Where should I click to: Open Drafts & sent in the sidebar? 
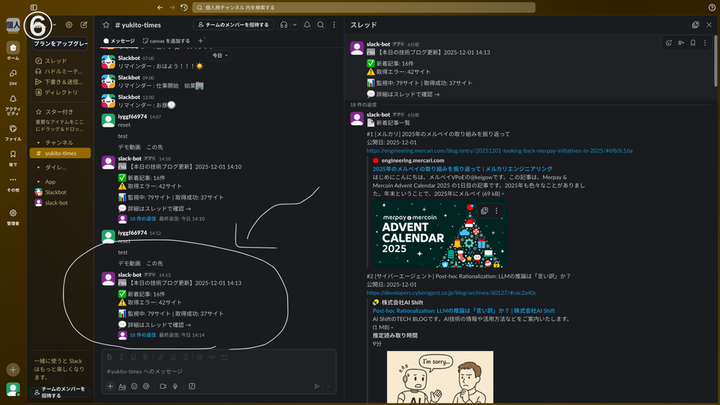pos(59,82)
